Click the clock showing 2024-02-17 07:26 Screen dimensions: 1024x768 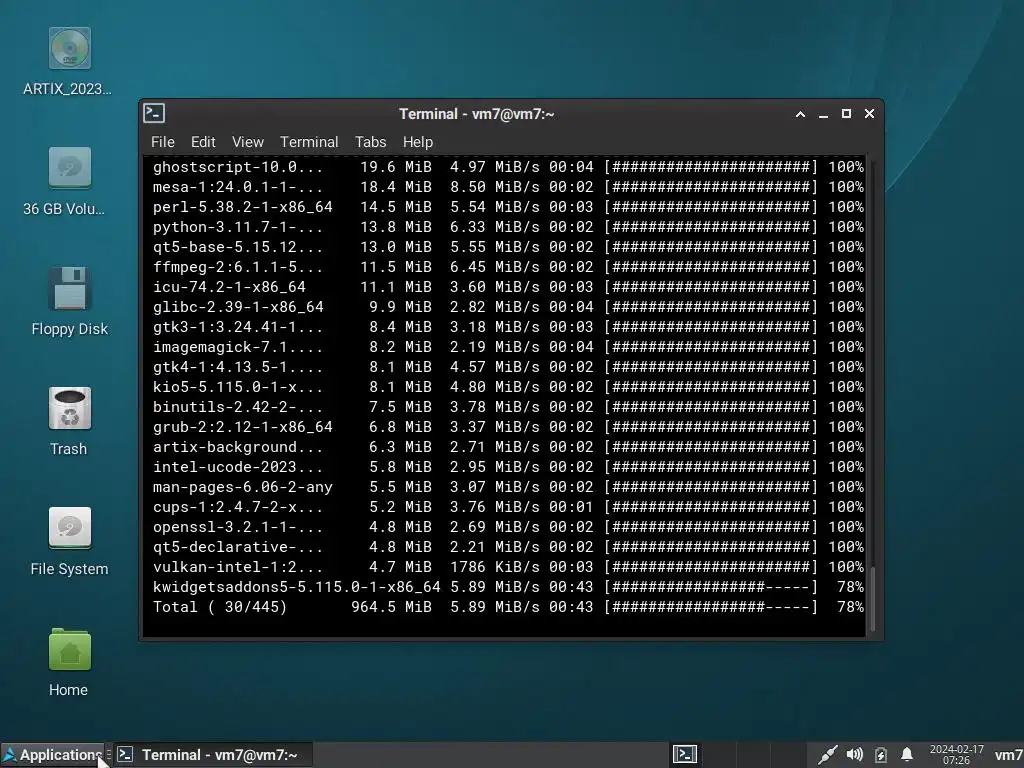[x=956, y=754]
